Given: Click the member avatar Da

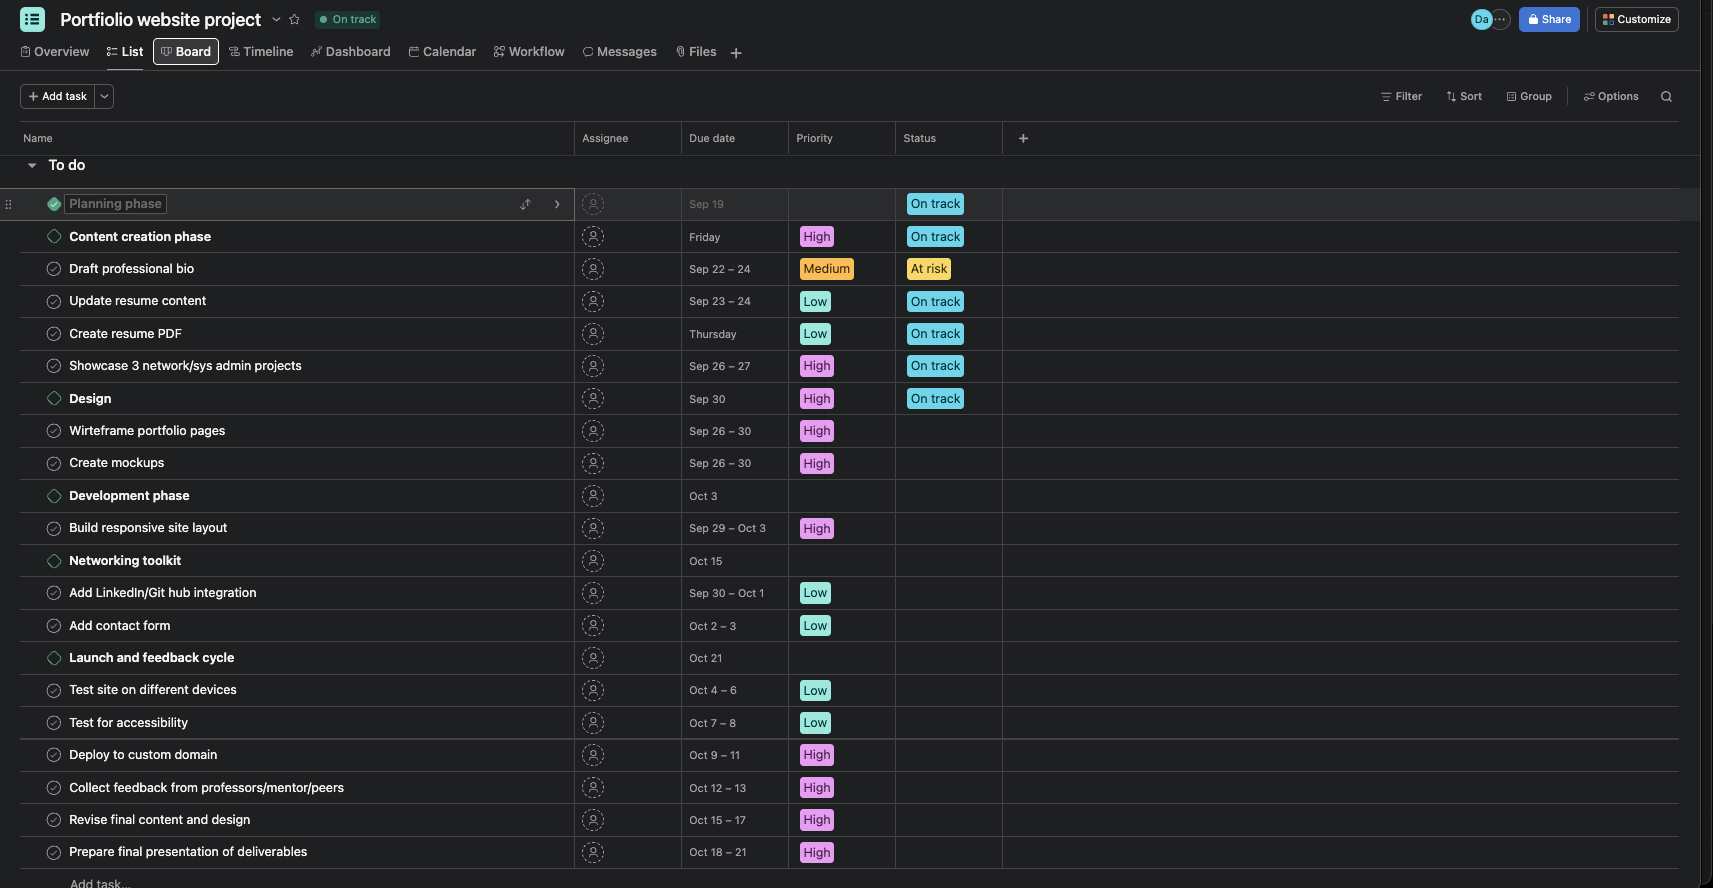Looking at the screenshot, I should (x=1481, y=19).
